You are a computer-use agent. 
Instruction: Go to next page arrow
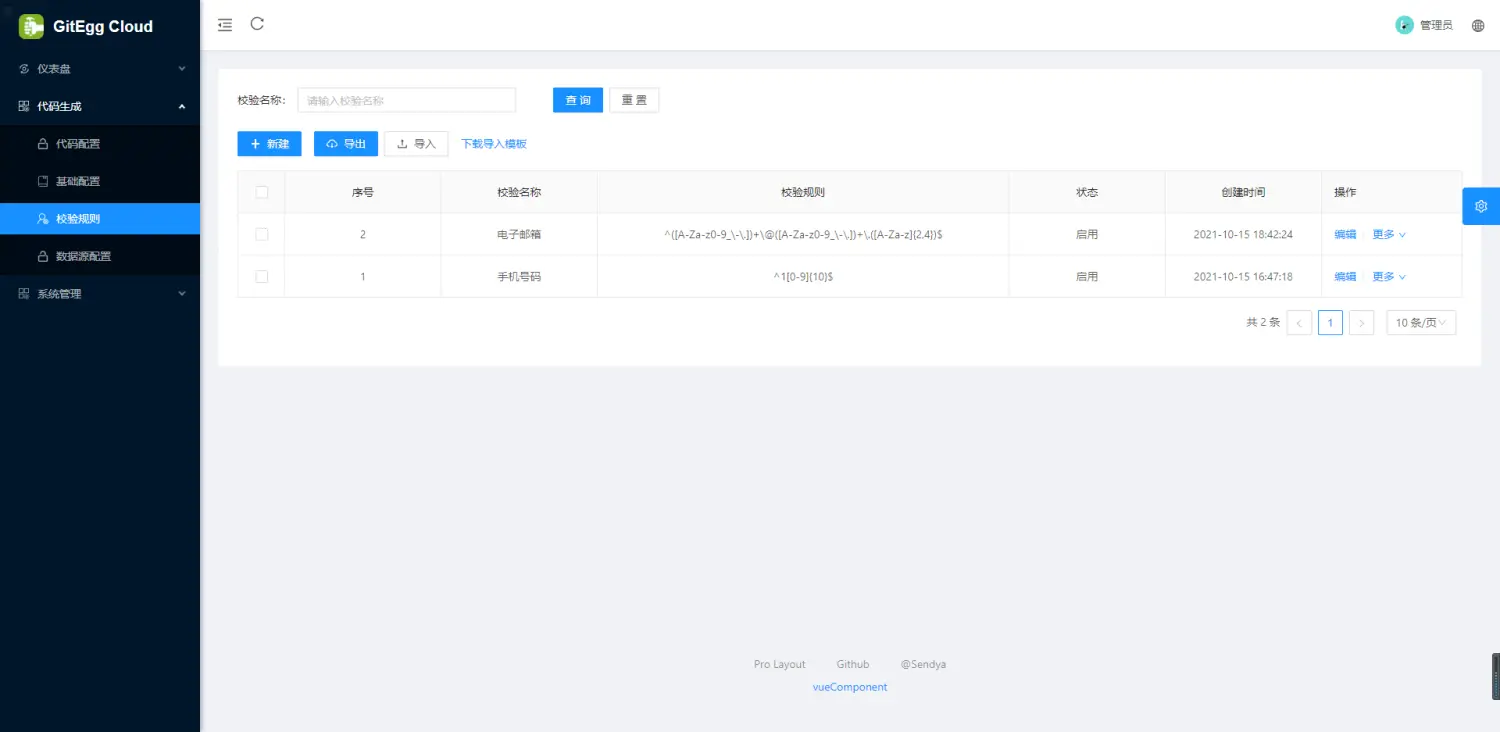tap(1361, 322)
